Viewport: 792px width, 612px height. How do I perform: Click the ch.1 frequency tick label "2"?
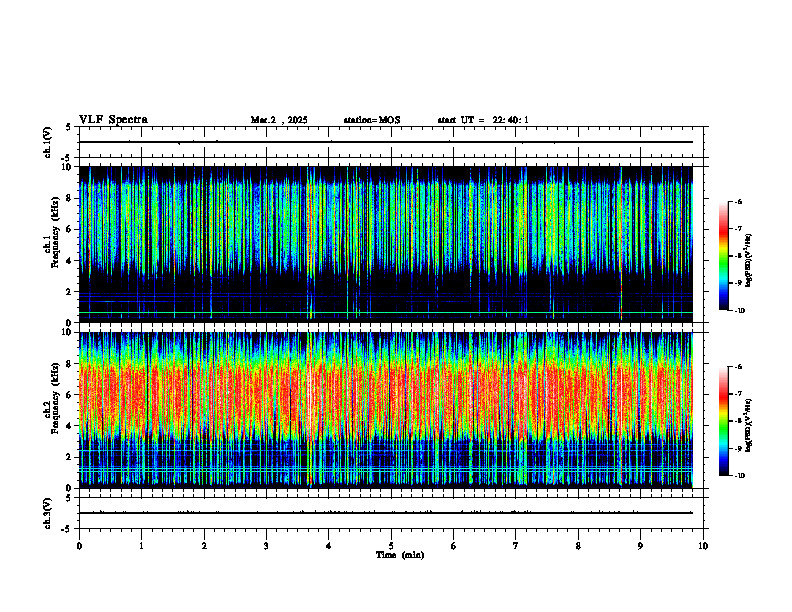[69, 292]
